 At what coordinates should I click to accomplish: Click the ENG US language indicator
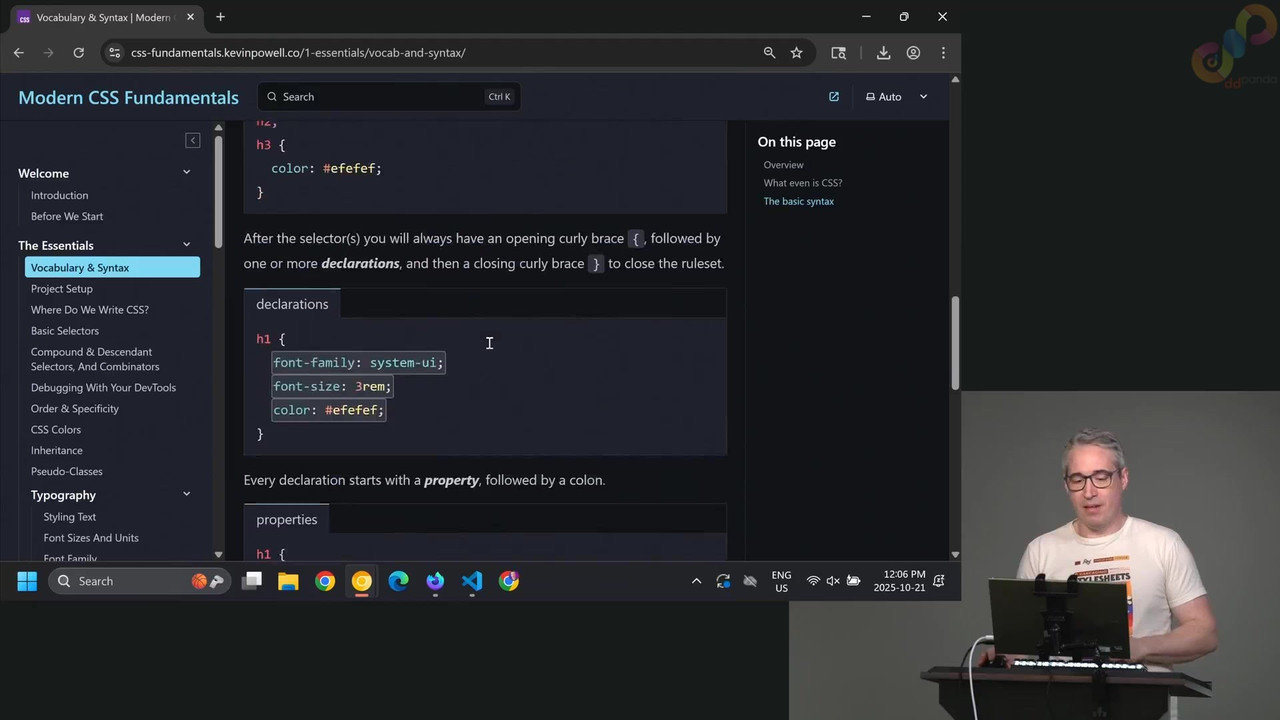(781, 581)
